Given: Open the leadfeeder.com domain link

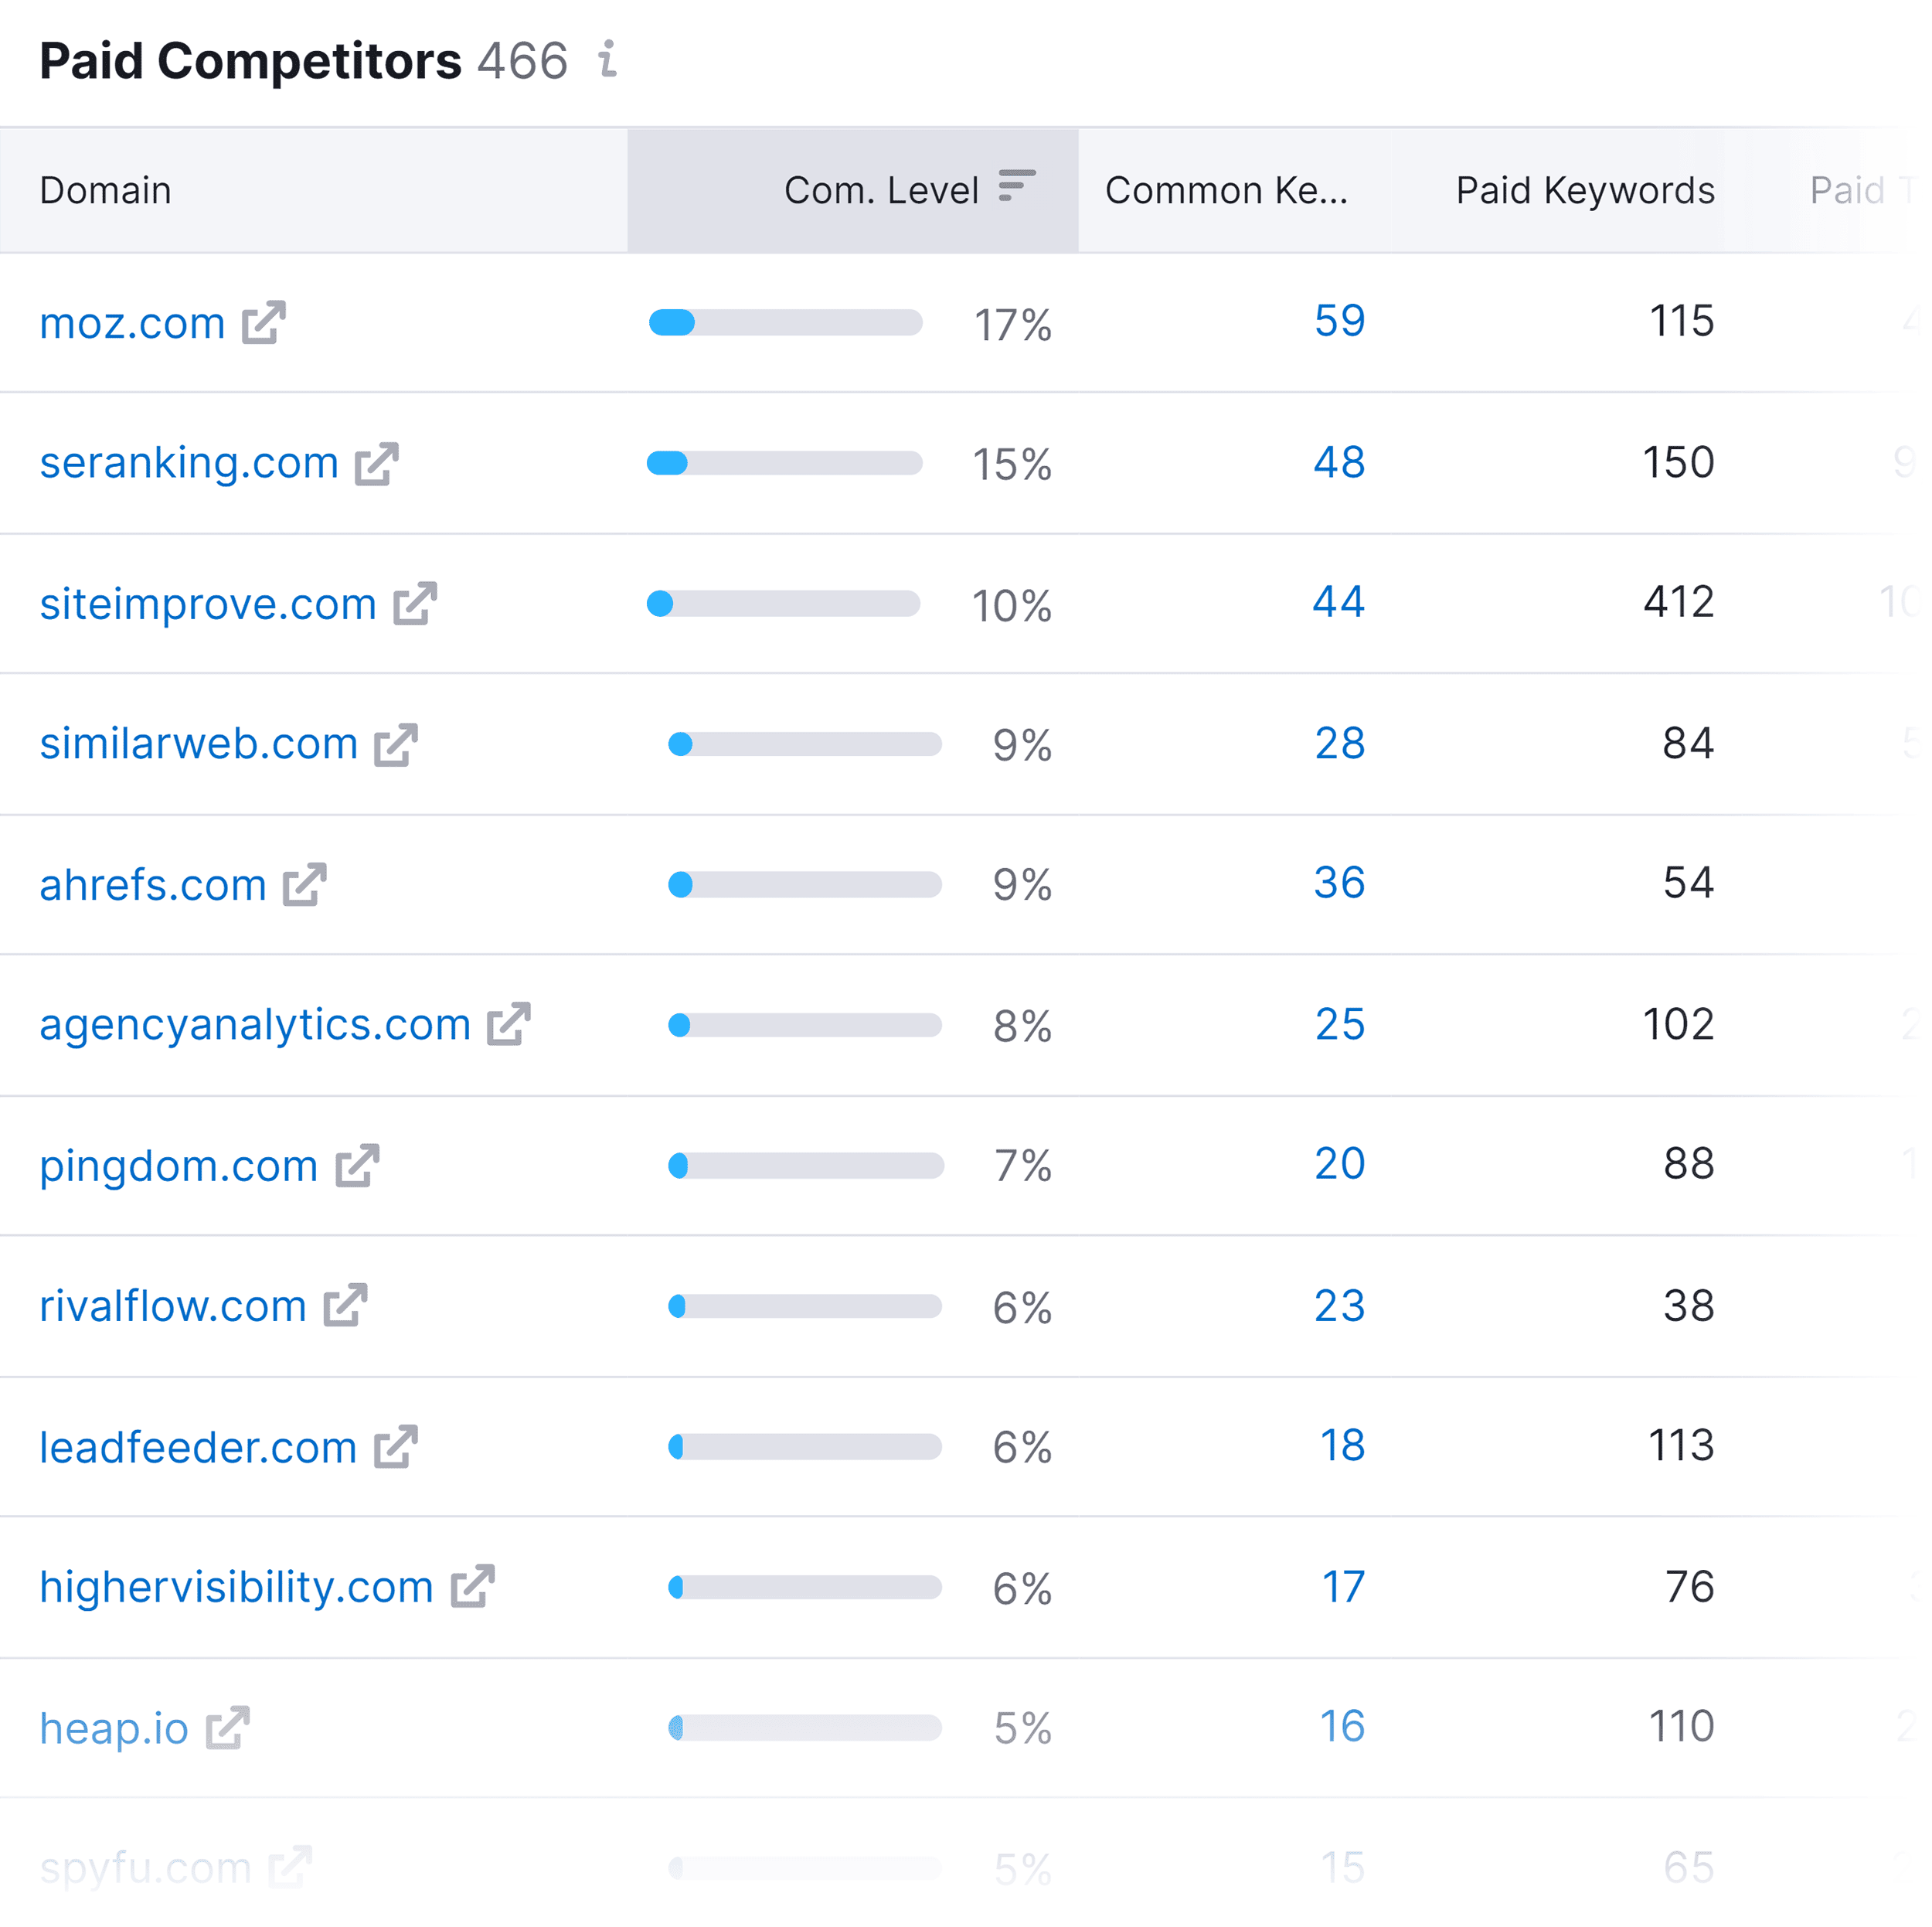Looking at the screenshot, I should coord(198,1447).
